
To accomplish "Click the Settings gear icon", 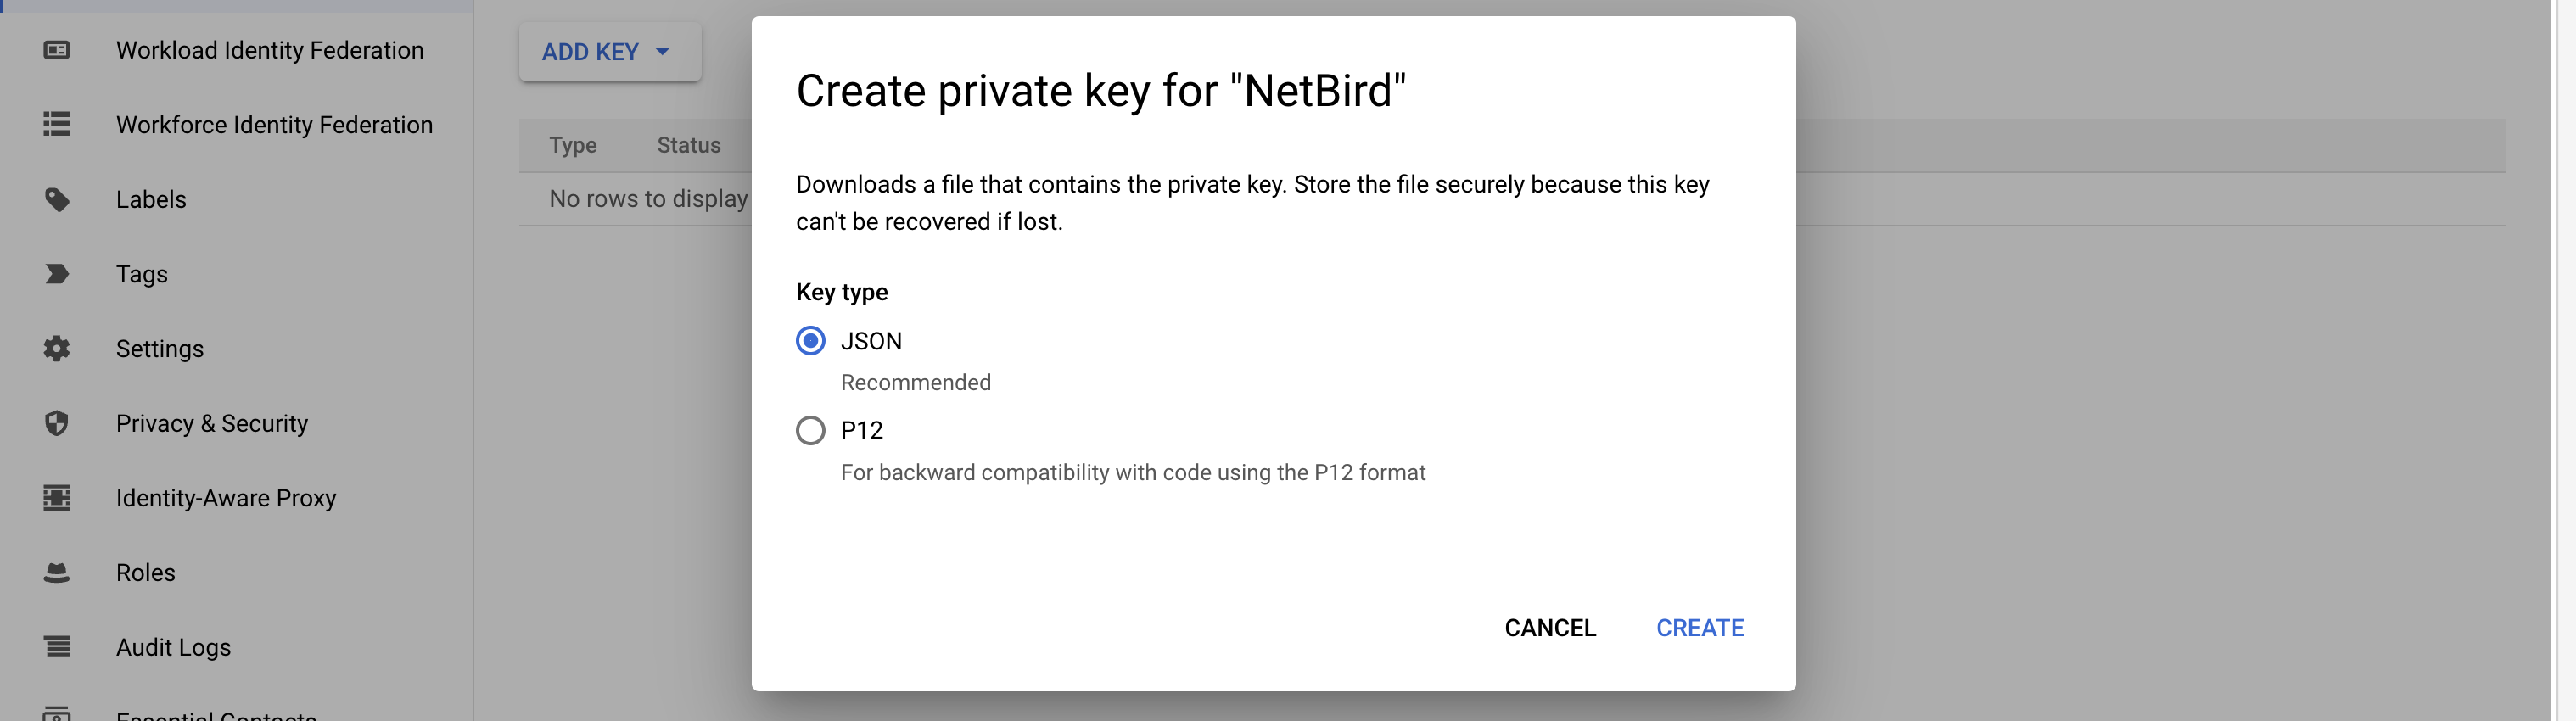I will point(57,348).
